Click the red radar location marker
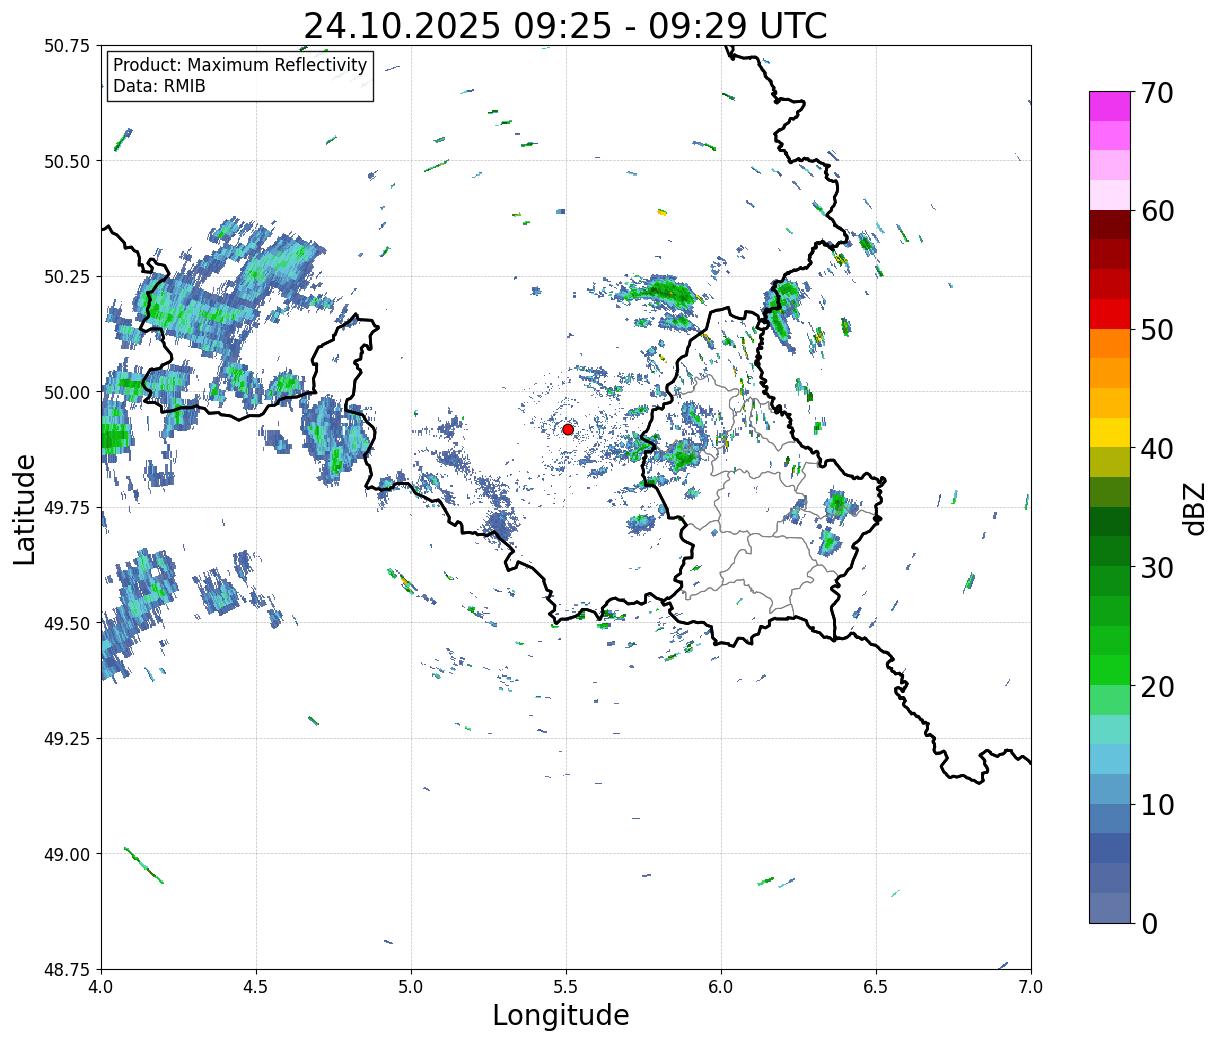Image resolution: width=1219 pixels, height=1040 pixels. 567,429
